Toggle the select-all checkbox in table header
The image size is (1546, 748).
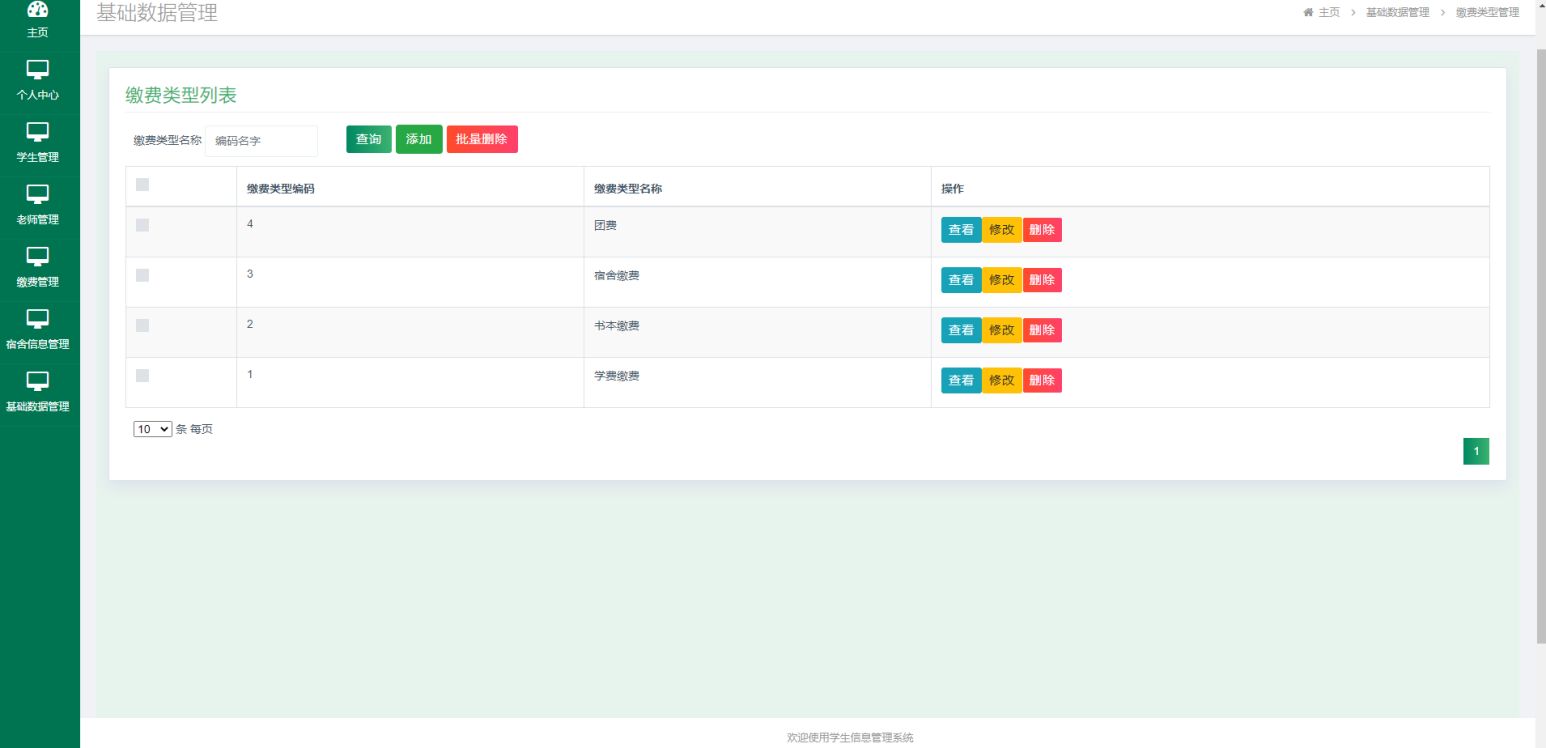142,184
